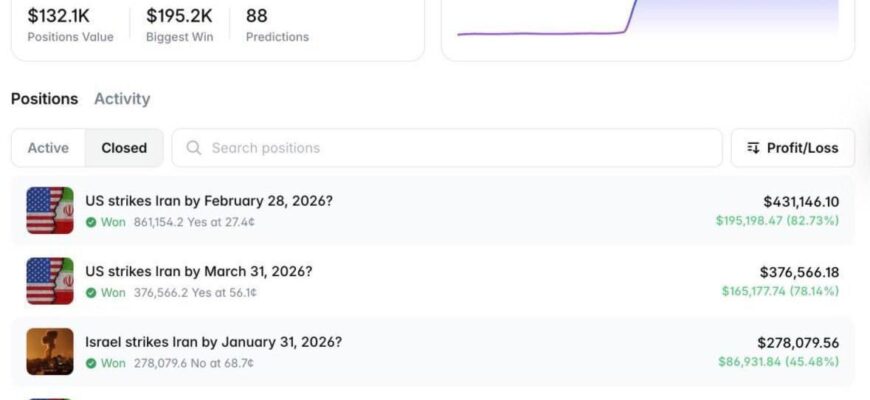Switch to the Active positions toggle

(x=48, y=148)
